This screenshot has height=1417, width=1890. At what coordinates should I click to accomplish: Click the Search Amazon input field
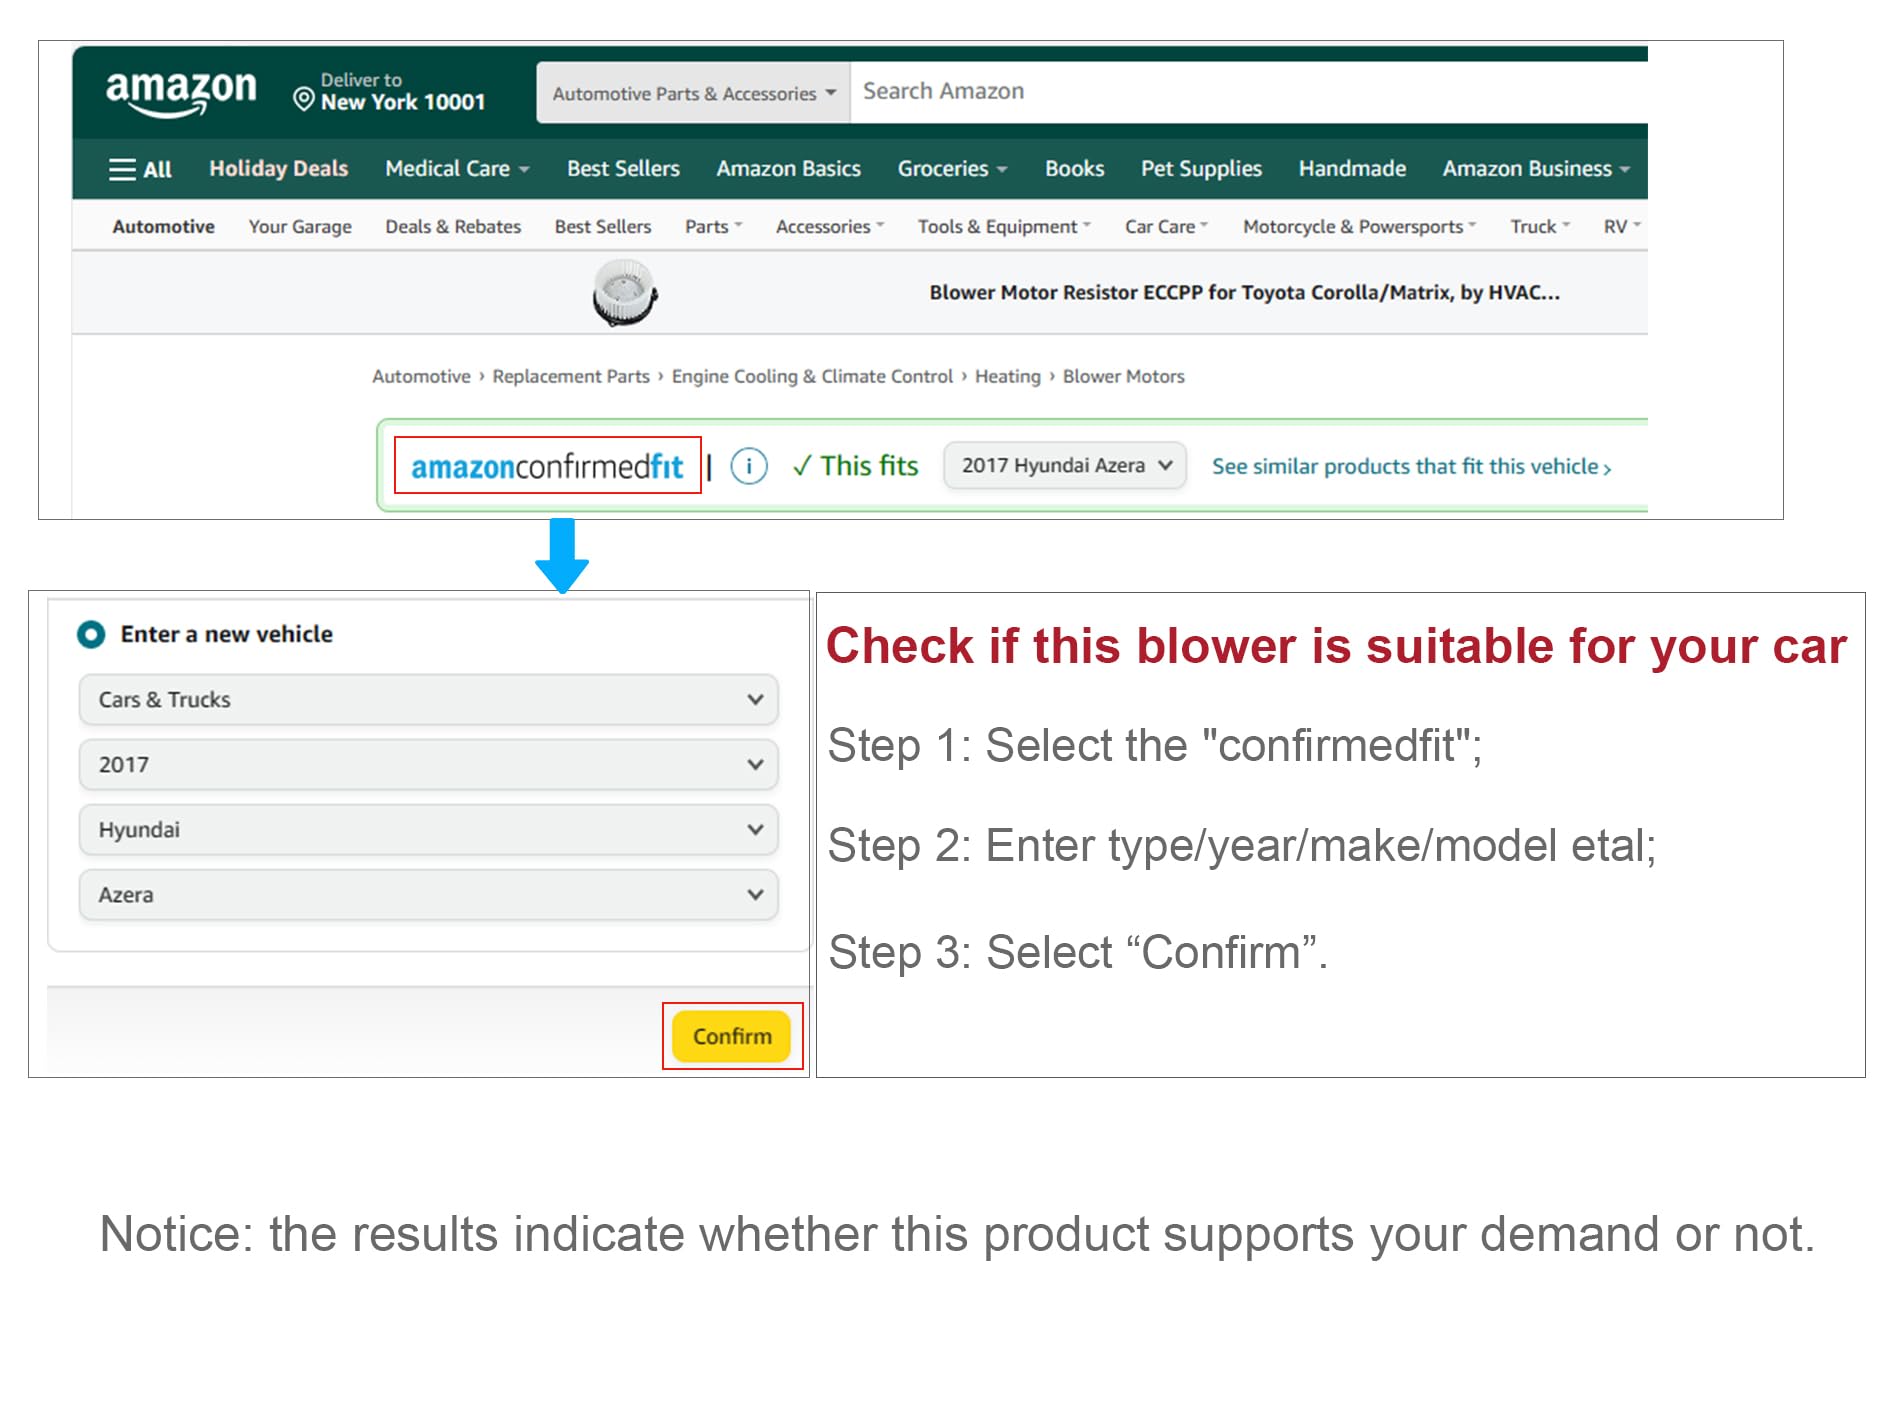coord(1248,92)
